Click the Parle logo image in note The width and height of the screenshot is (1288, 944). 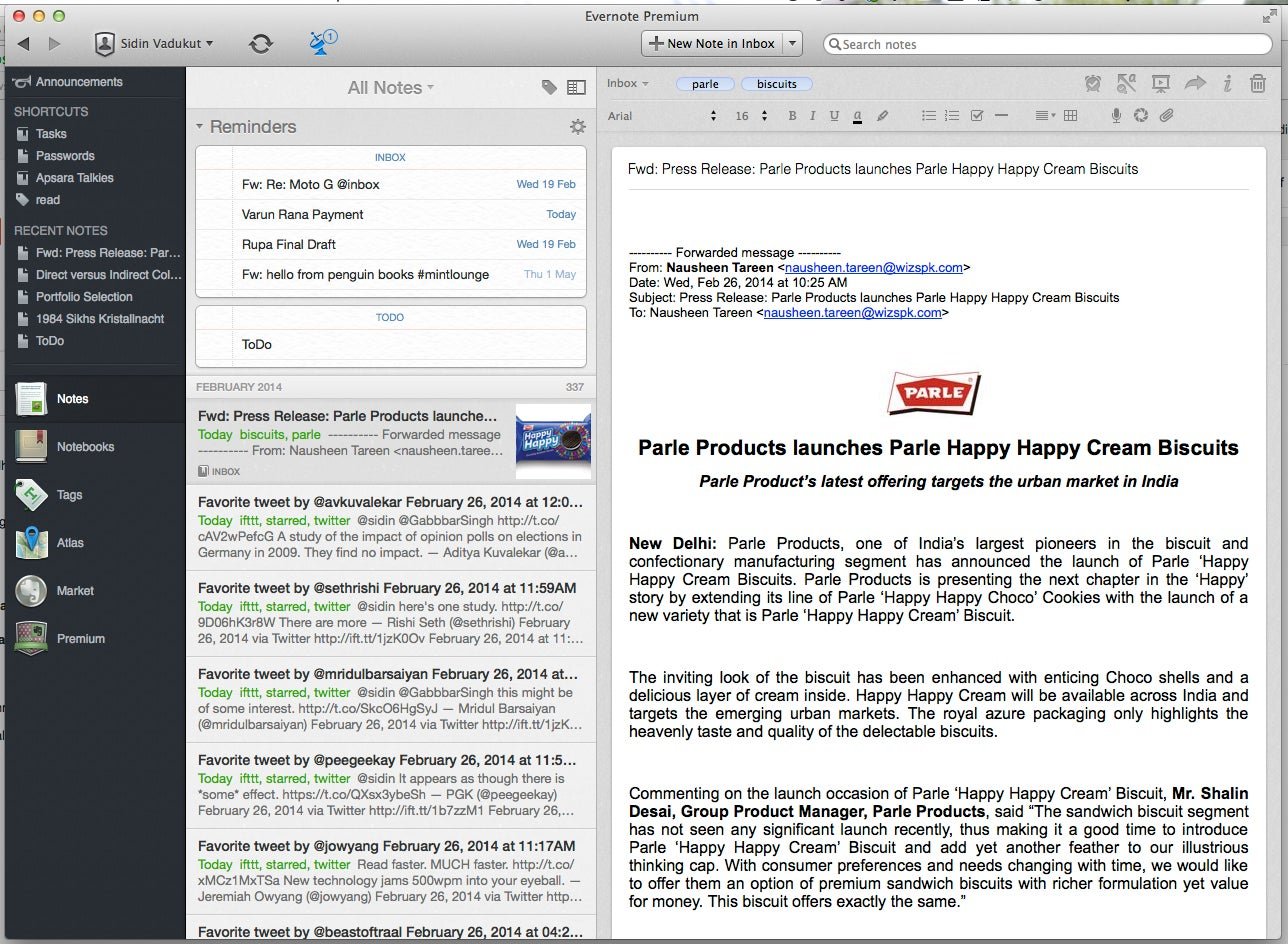(x=934, y=392)
